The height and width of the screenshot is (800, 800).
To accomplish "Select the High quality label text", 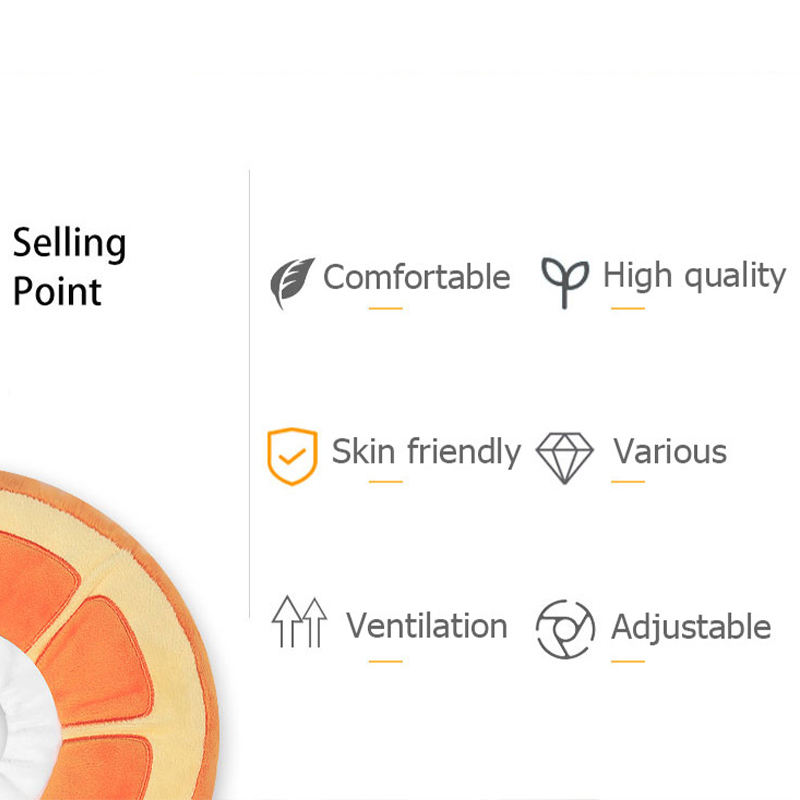I will [x=694, y=276].
